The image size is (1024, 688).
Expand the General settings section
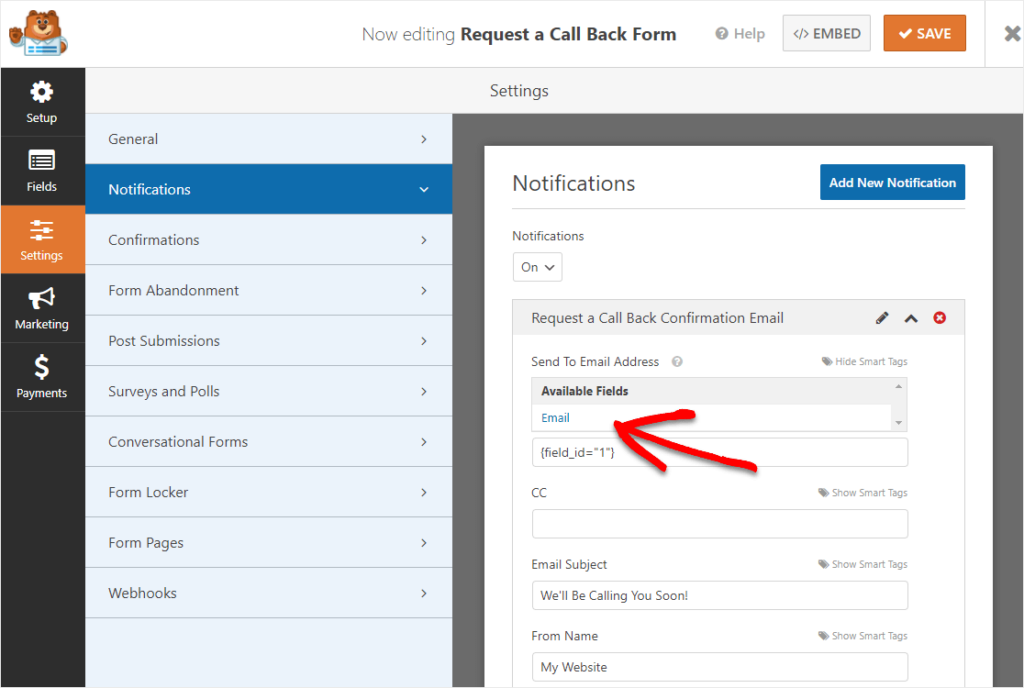point(268,139)
